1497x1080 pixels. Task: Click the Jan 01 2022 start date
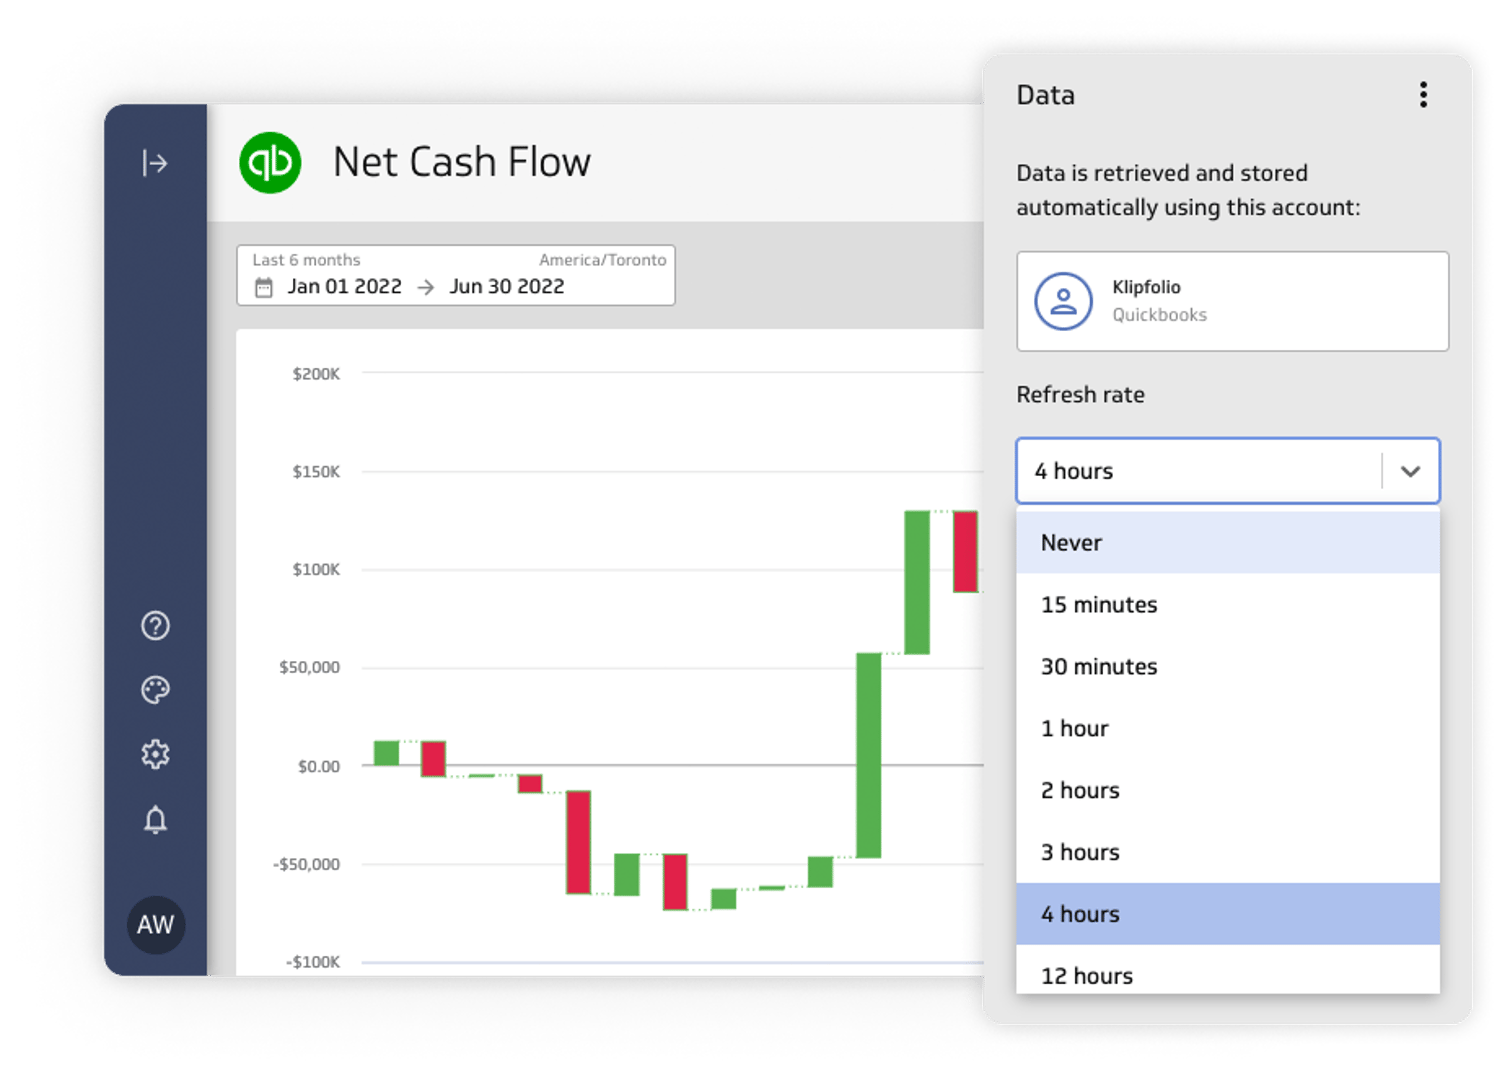(x=345, y=287)
